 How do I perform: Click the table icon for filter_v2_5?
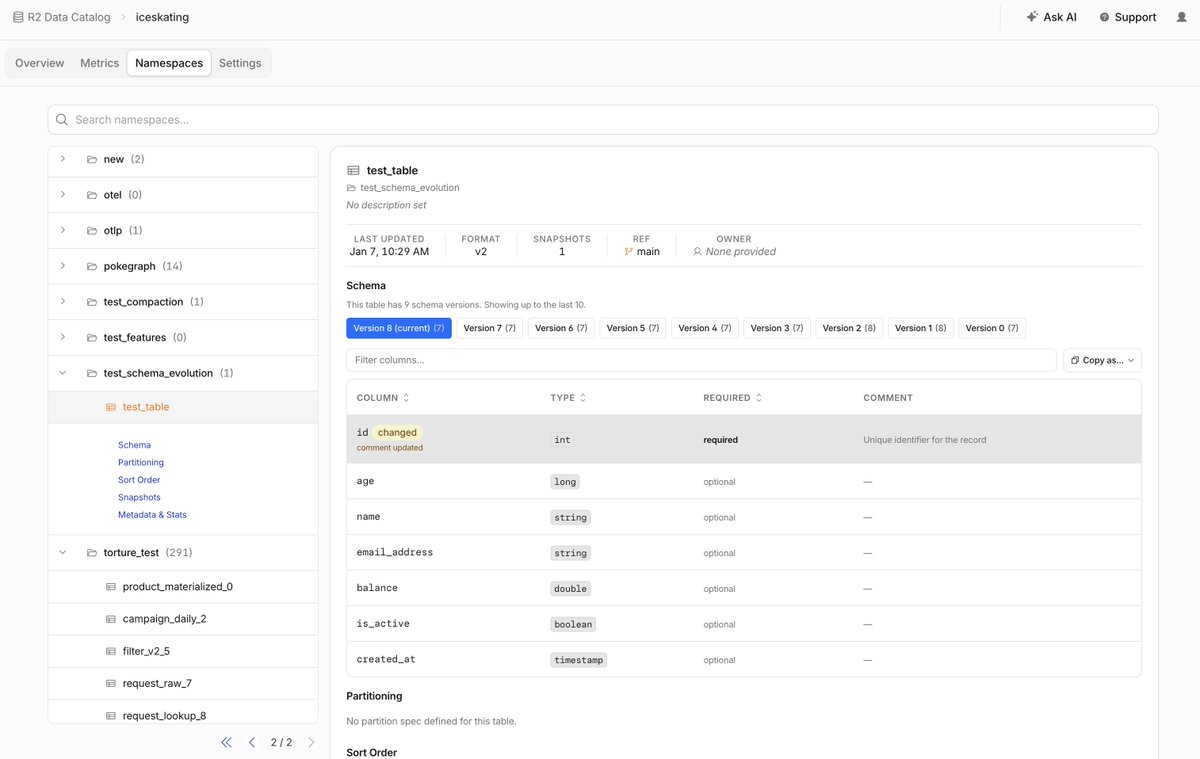[x=111, y=651]
